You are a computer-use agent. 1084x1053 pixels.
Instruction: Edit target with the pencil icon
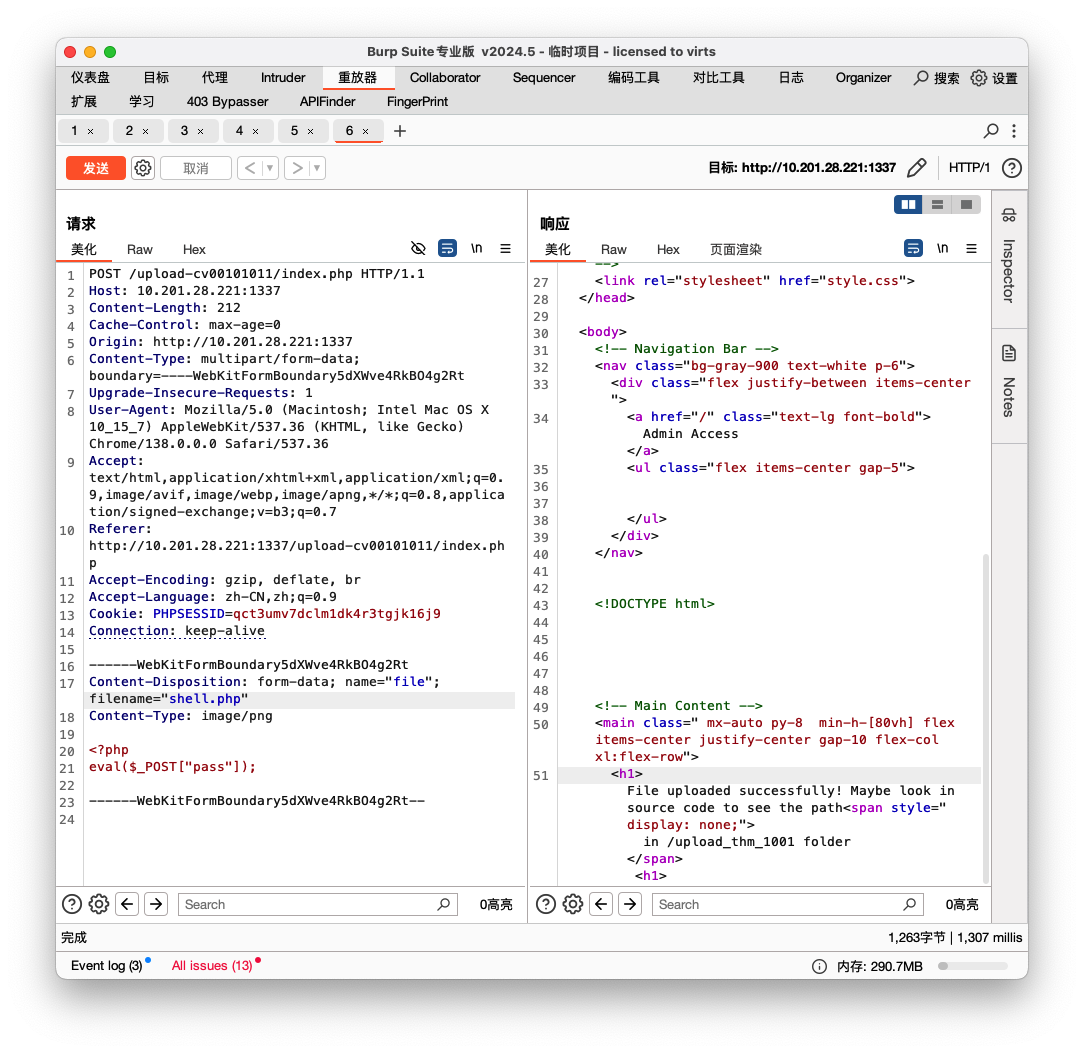[x=916, y=168]
